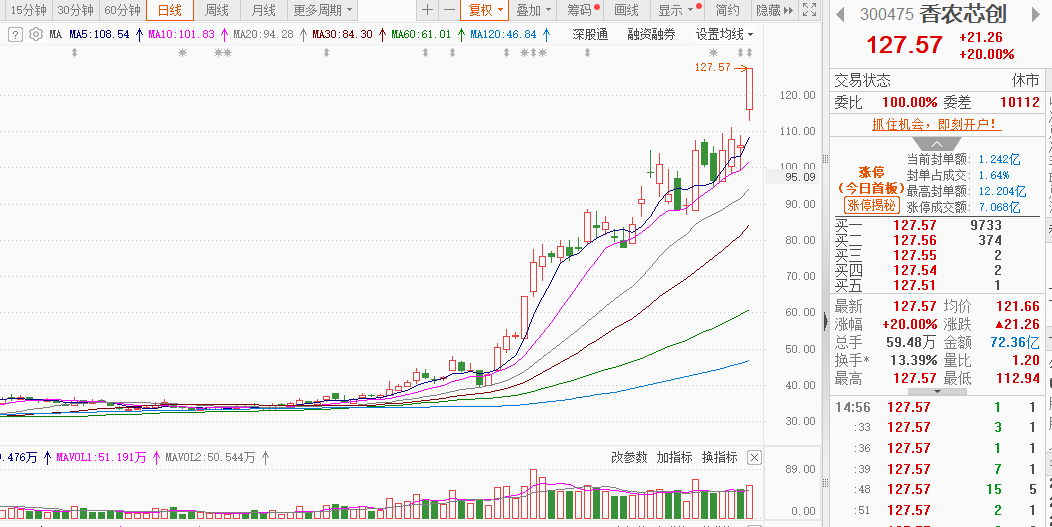Image resolution: width=1052 pixels, height=527 pixels.
Task: Expand quote details with small down arrow
Action: click(937, 391)
